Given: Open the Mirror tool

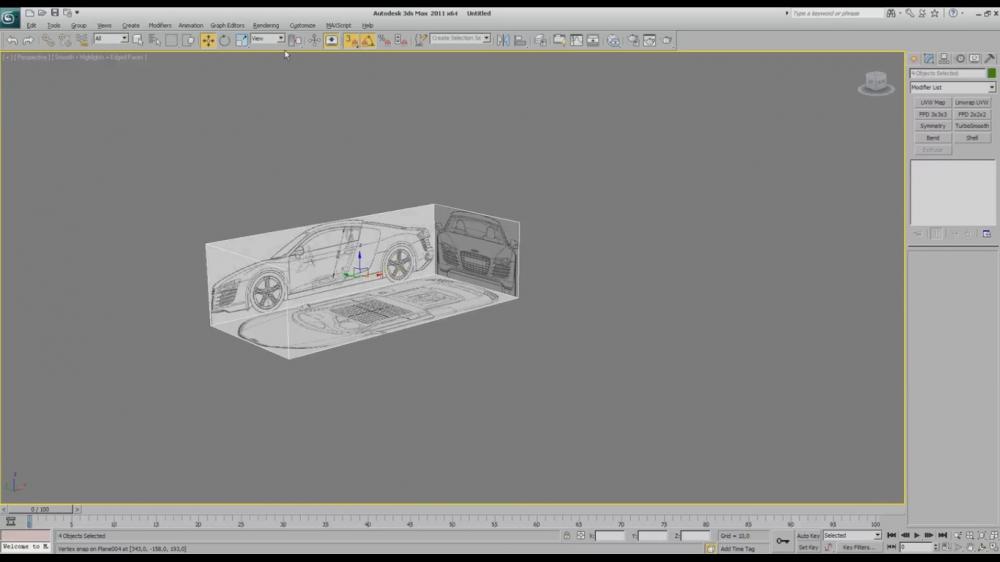Looking at the screenshot, I should click(503, 40).
